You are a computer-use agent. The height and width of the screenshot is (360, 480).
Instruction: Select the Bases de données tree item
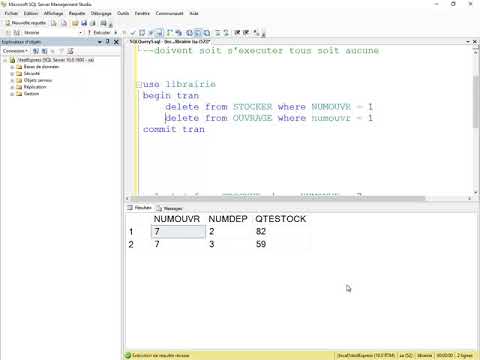(x=41, y=67)
